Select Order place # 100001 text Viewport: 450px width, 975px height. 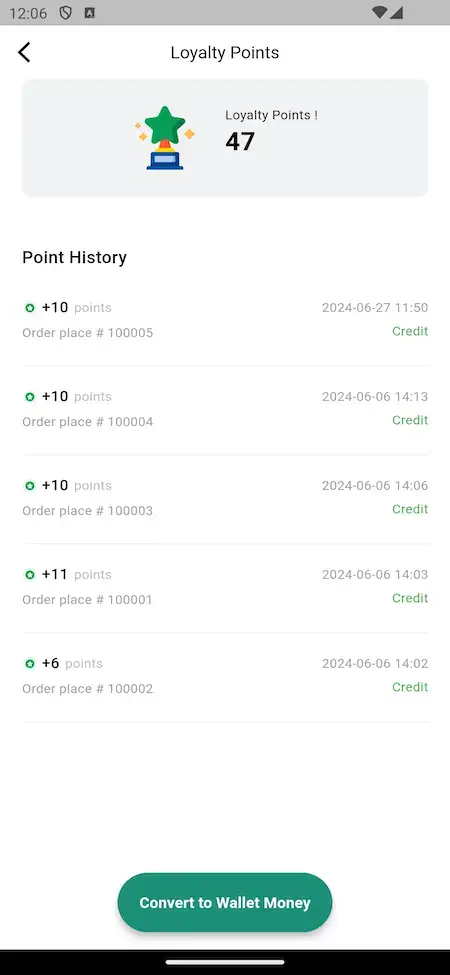[x=88, y=599]
